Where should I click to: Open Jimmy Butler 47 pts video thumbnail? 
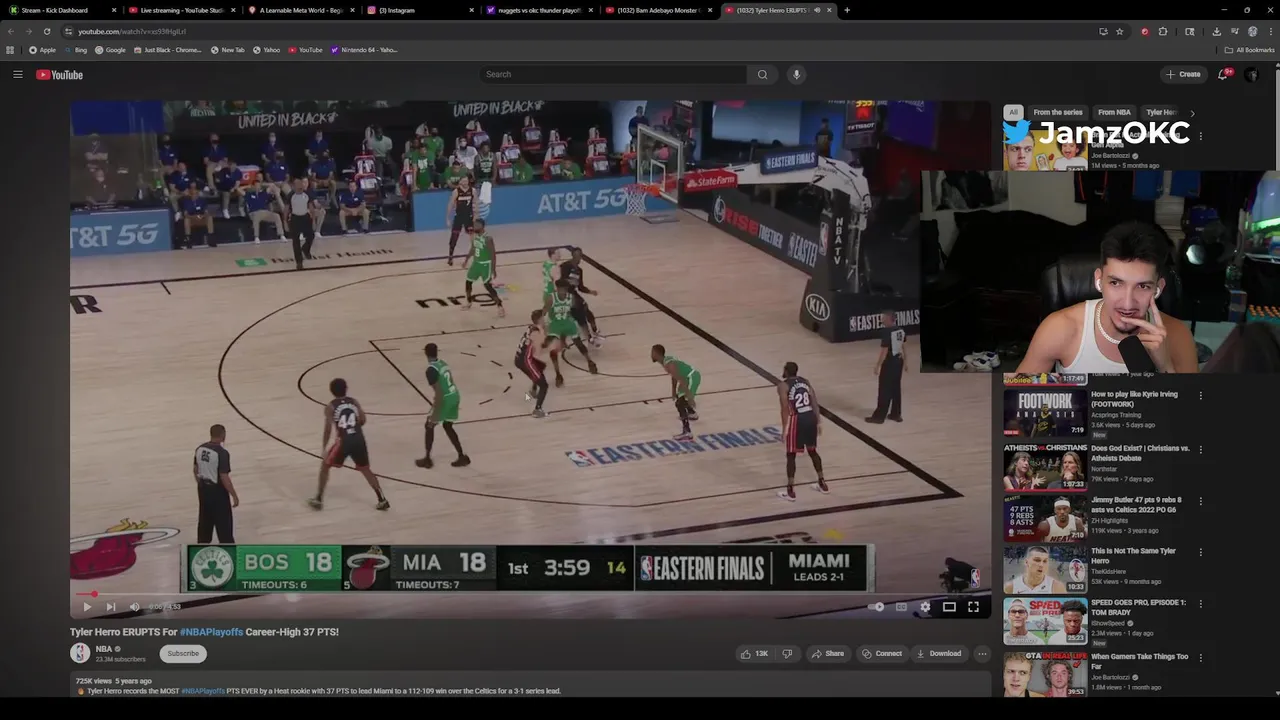(1045, 517)
